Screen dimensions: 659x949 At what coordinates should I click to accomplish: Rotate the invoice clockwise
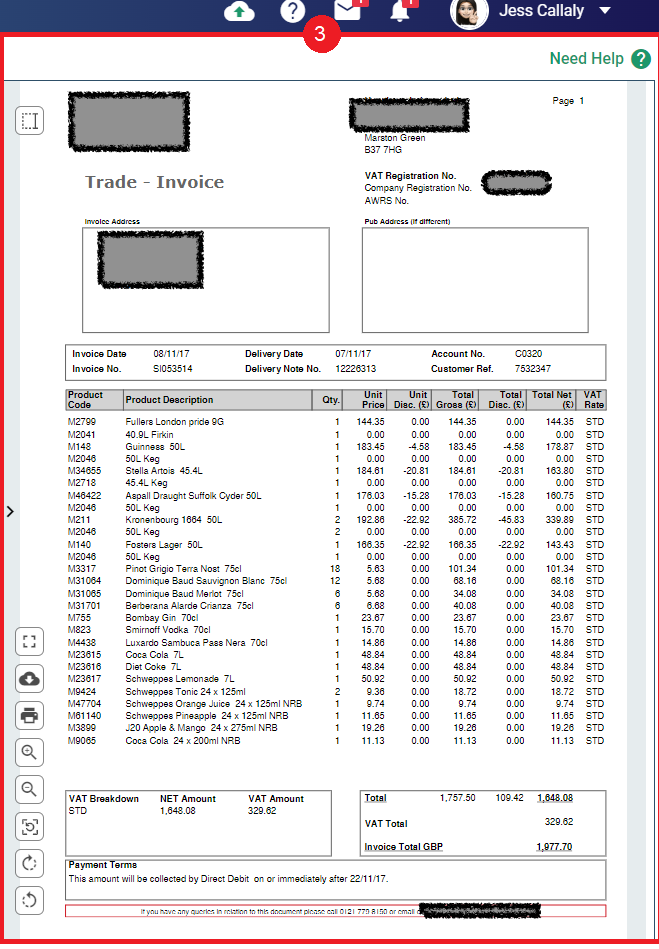(x=30, y=864)
